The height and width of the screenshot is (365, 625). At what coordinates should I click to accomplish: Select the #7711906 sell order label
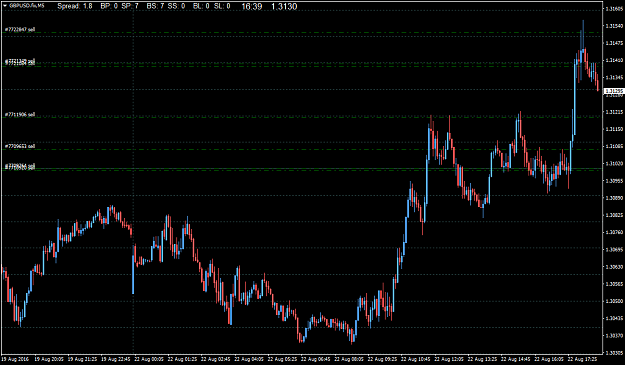pos(20,115)
